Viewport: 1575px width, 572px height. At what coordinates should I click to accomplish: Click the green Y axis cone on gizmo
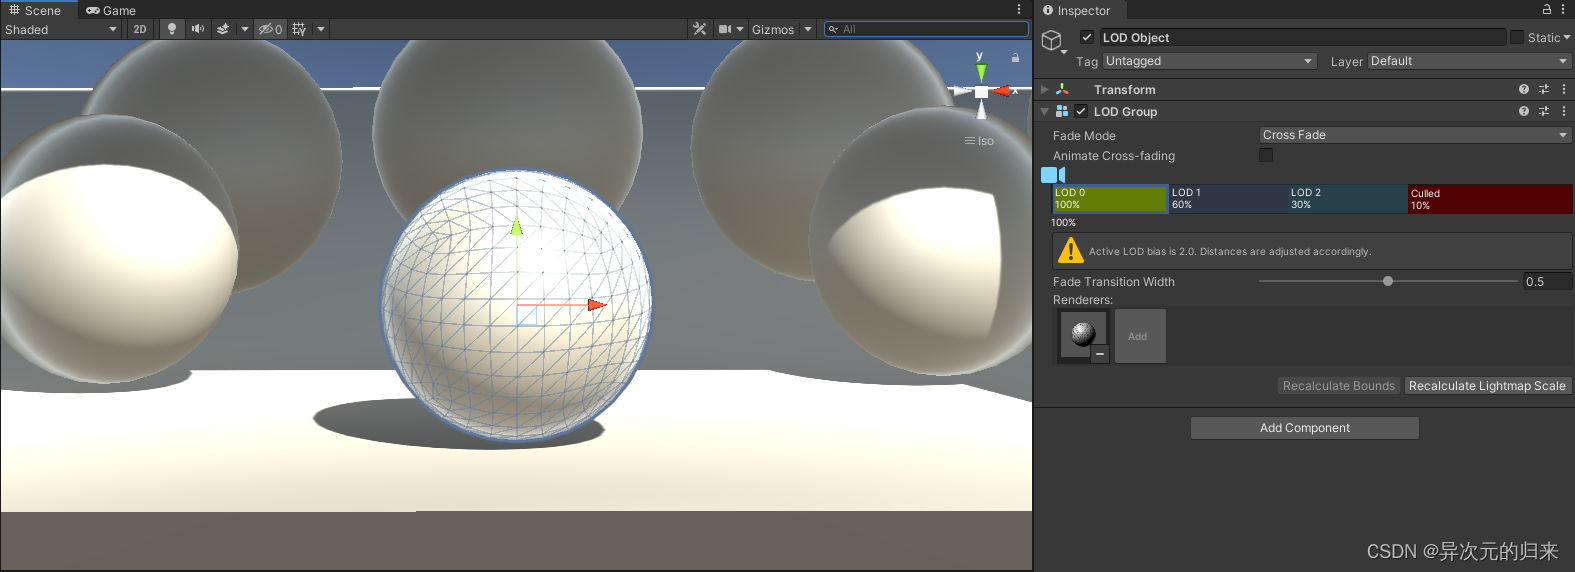tap(981, 72)
